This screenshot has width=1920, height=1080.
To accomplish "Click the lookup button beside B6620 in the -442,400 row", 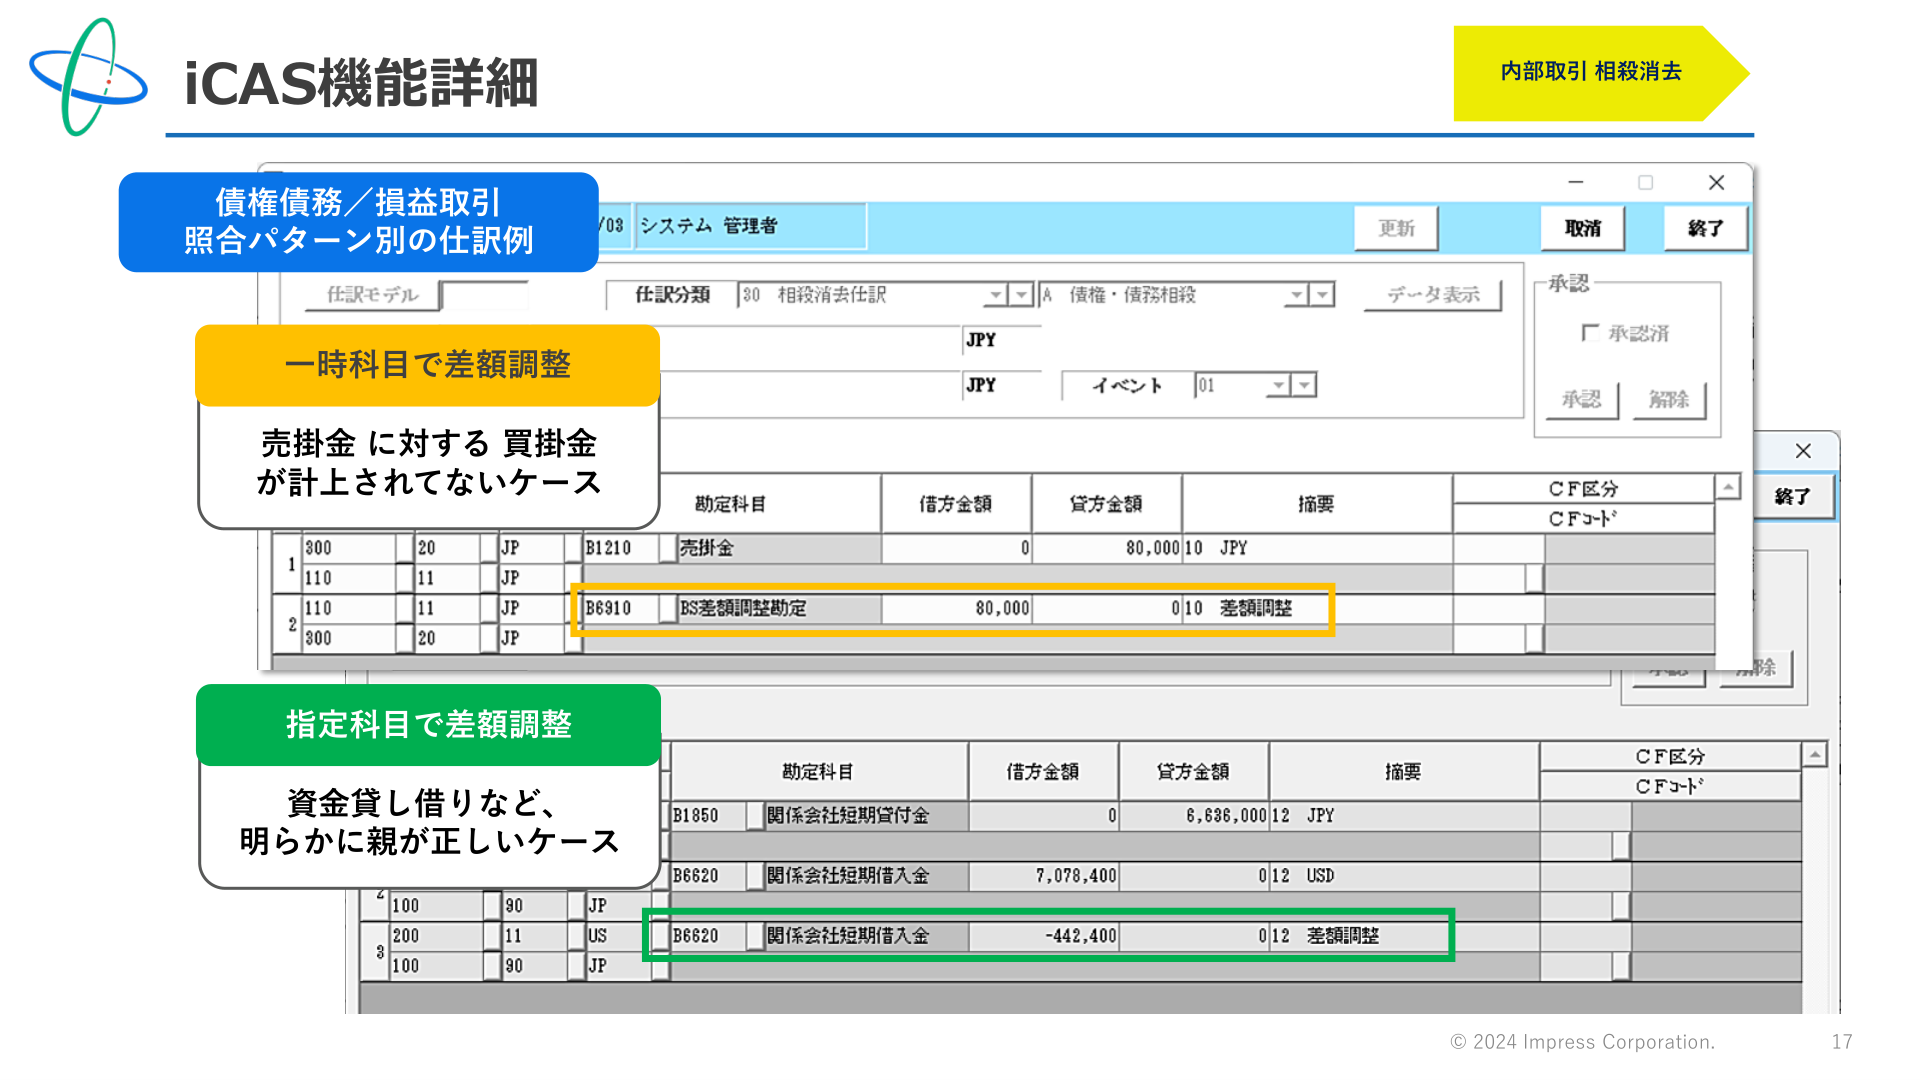I will point(755,936).
